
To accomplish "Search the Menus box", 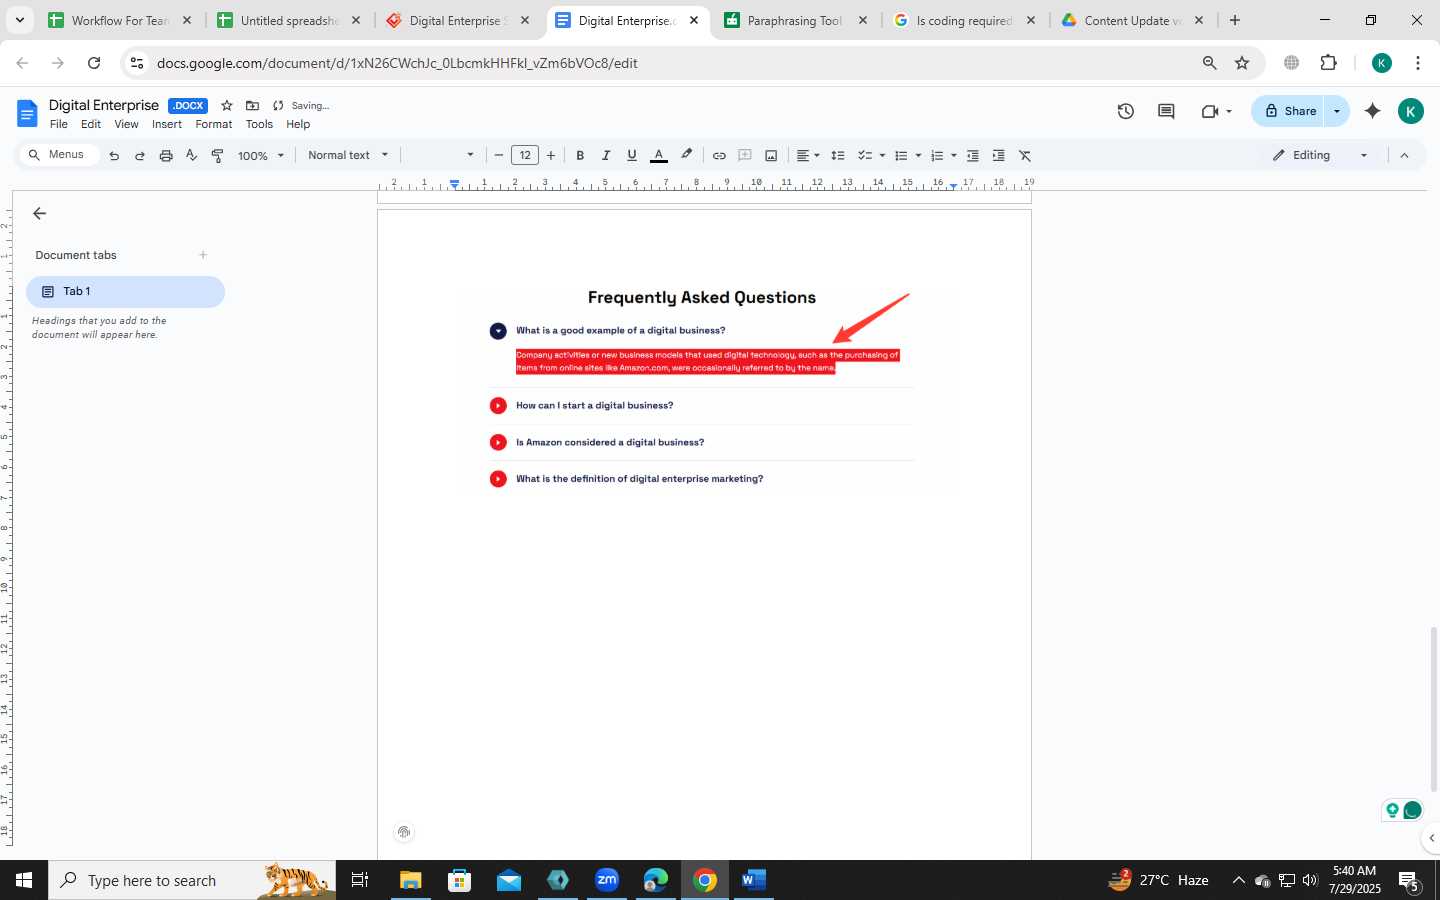I will tap(59, 155).
